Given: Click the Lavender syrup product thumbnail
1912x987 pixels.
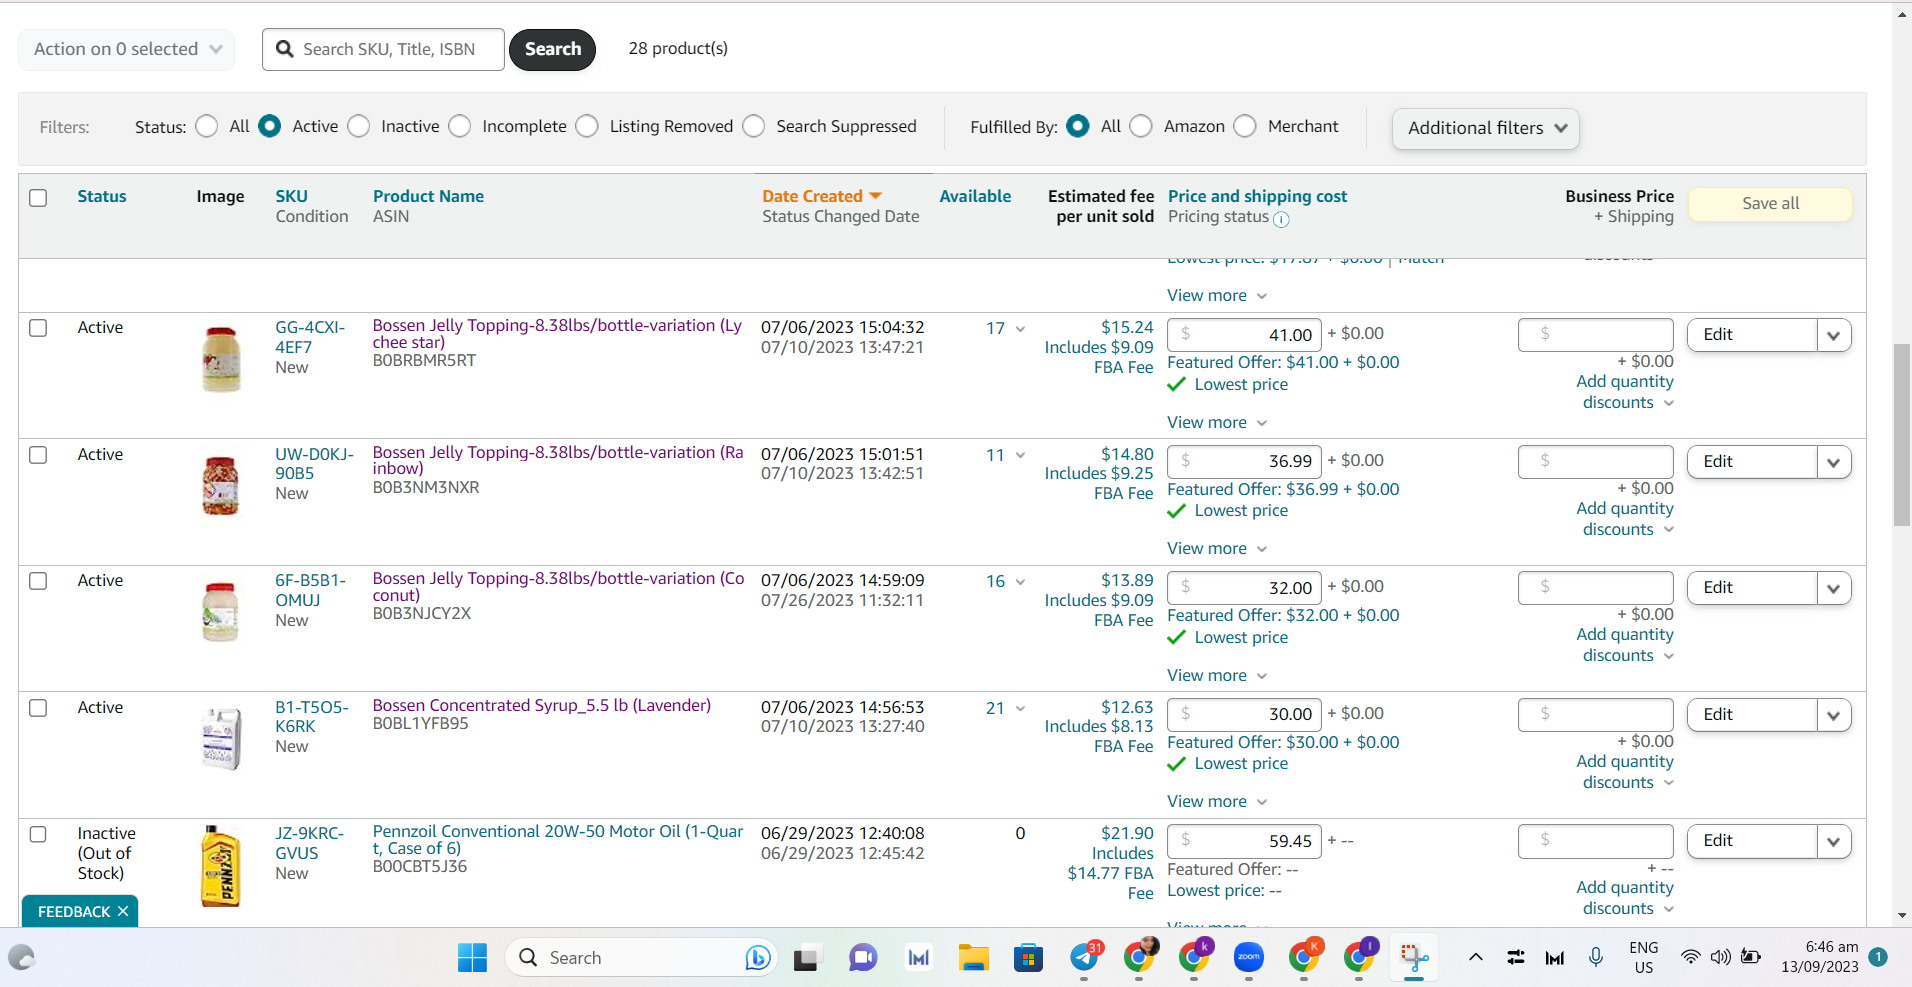Looking at the screenshot, I should [x=221, y=738].
